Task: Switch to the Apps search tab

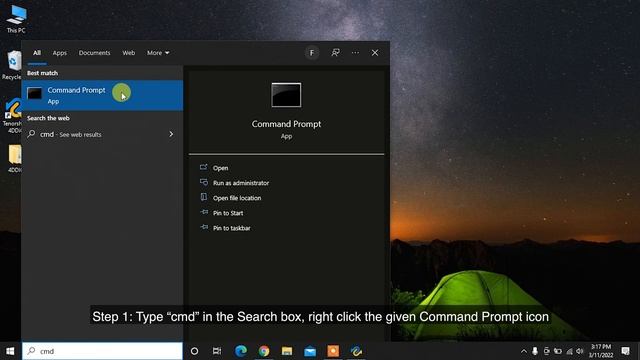Action: point(60,53)
